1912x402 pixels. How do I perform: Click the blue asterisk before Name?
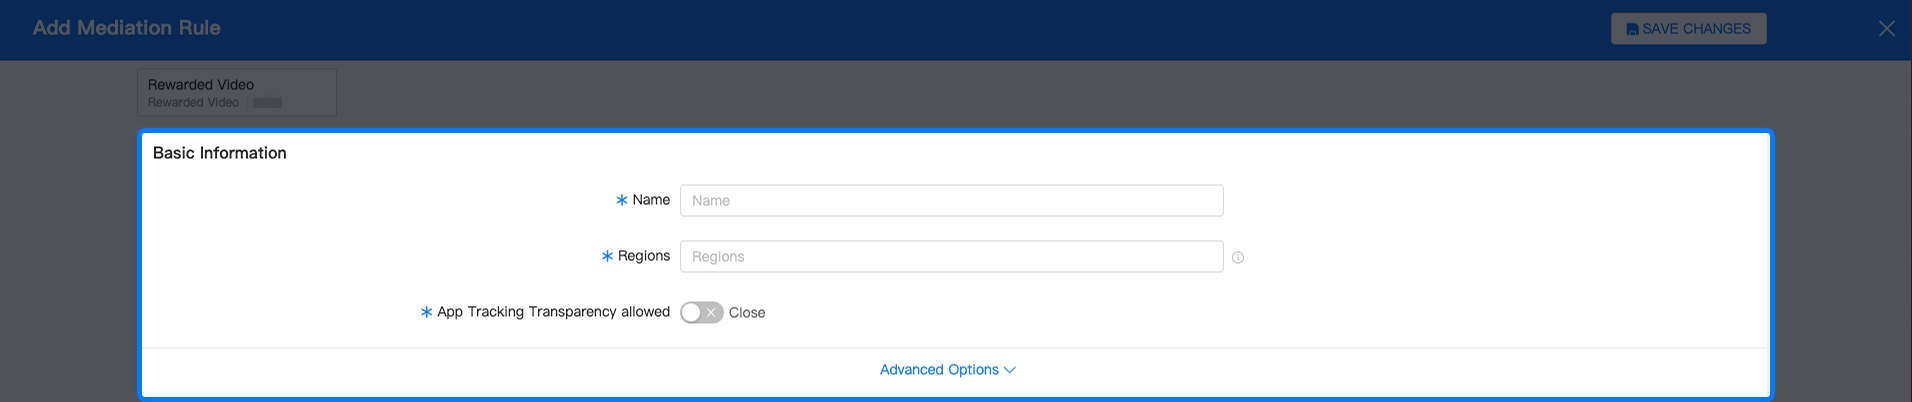pyautogui.click(x=622, y=200)
